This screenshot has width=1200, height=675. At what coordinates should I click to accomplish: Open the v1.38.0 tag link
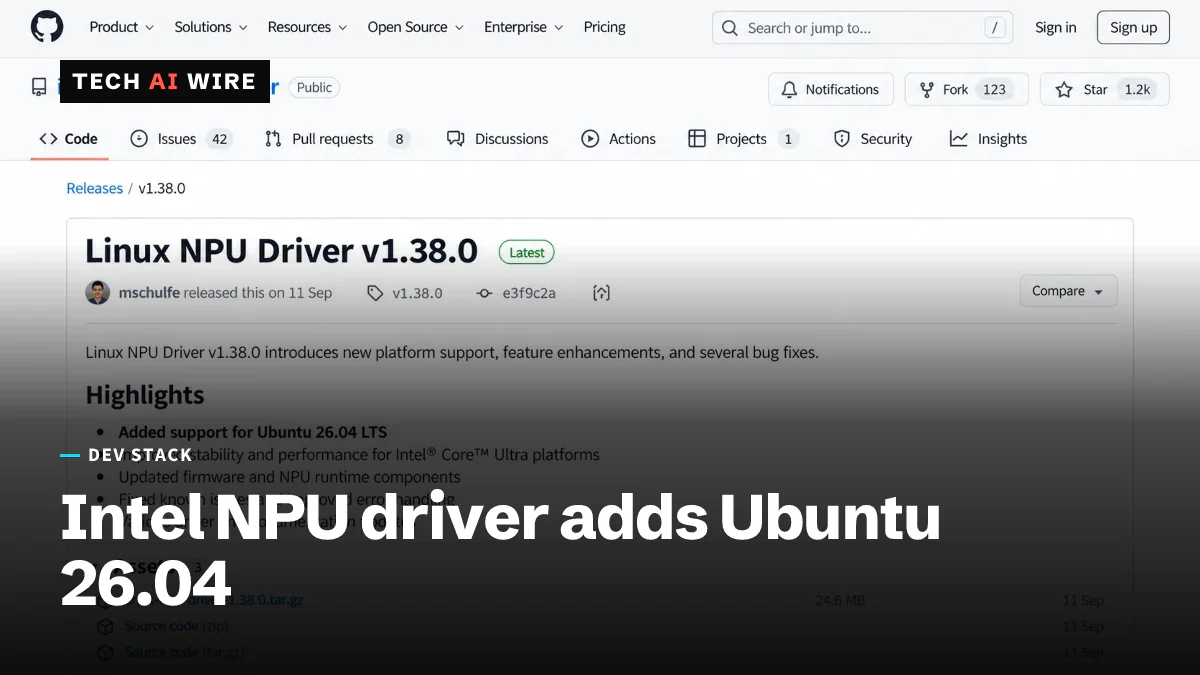(405, 293)
